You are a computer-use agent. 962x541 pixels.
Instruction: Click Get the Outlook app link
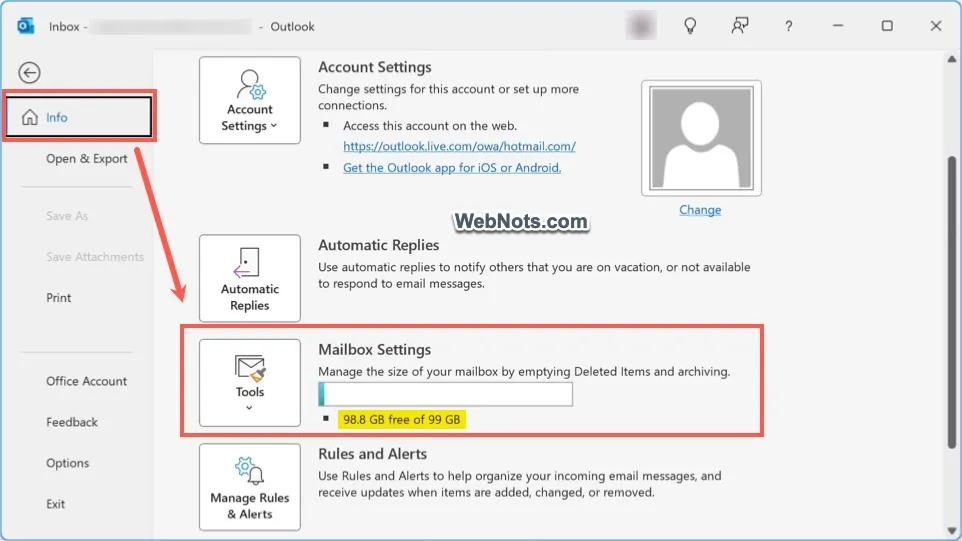[452, 168]
